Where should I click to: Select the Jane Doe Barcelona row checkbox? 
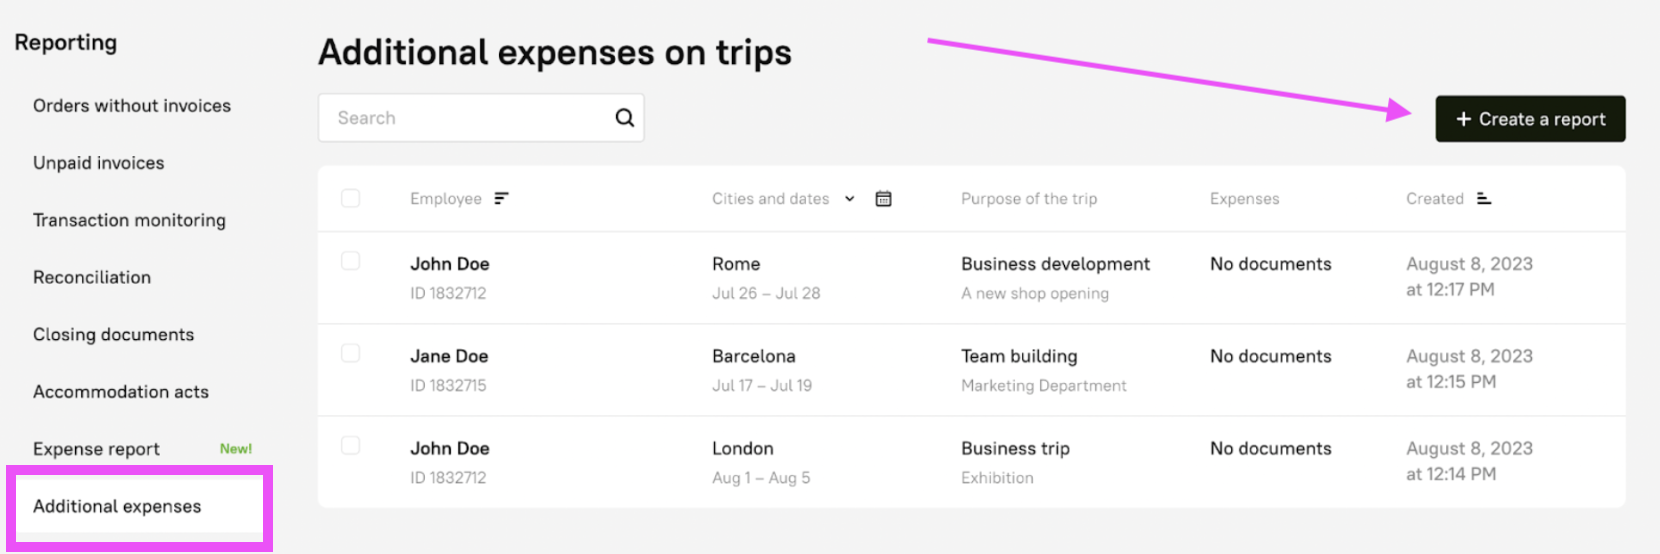coord(350,353)
